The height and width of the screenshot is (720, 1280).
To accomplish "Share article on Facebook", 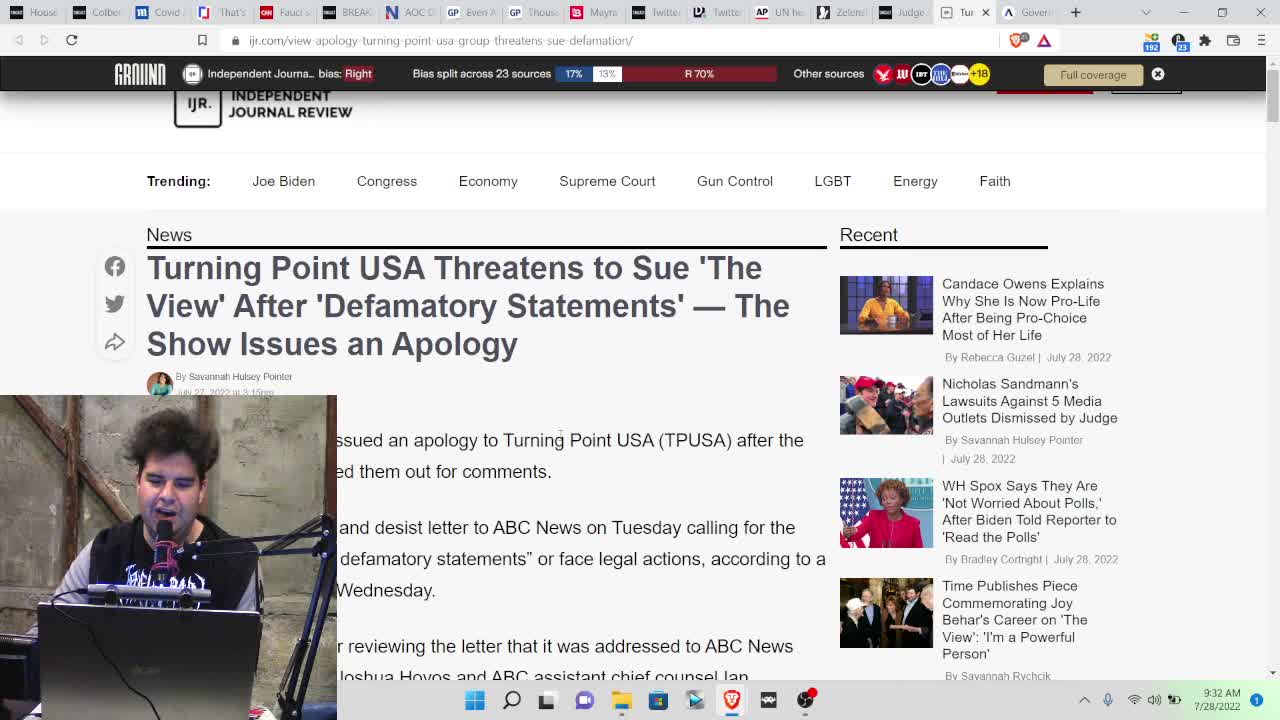I will coord(115,266).
